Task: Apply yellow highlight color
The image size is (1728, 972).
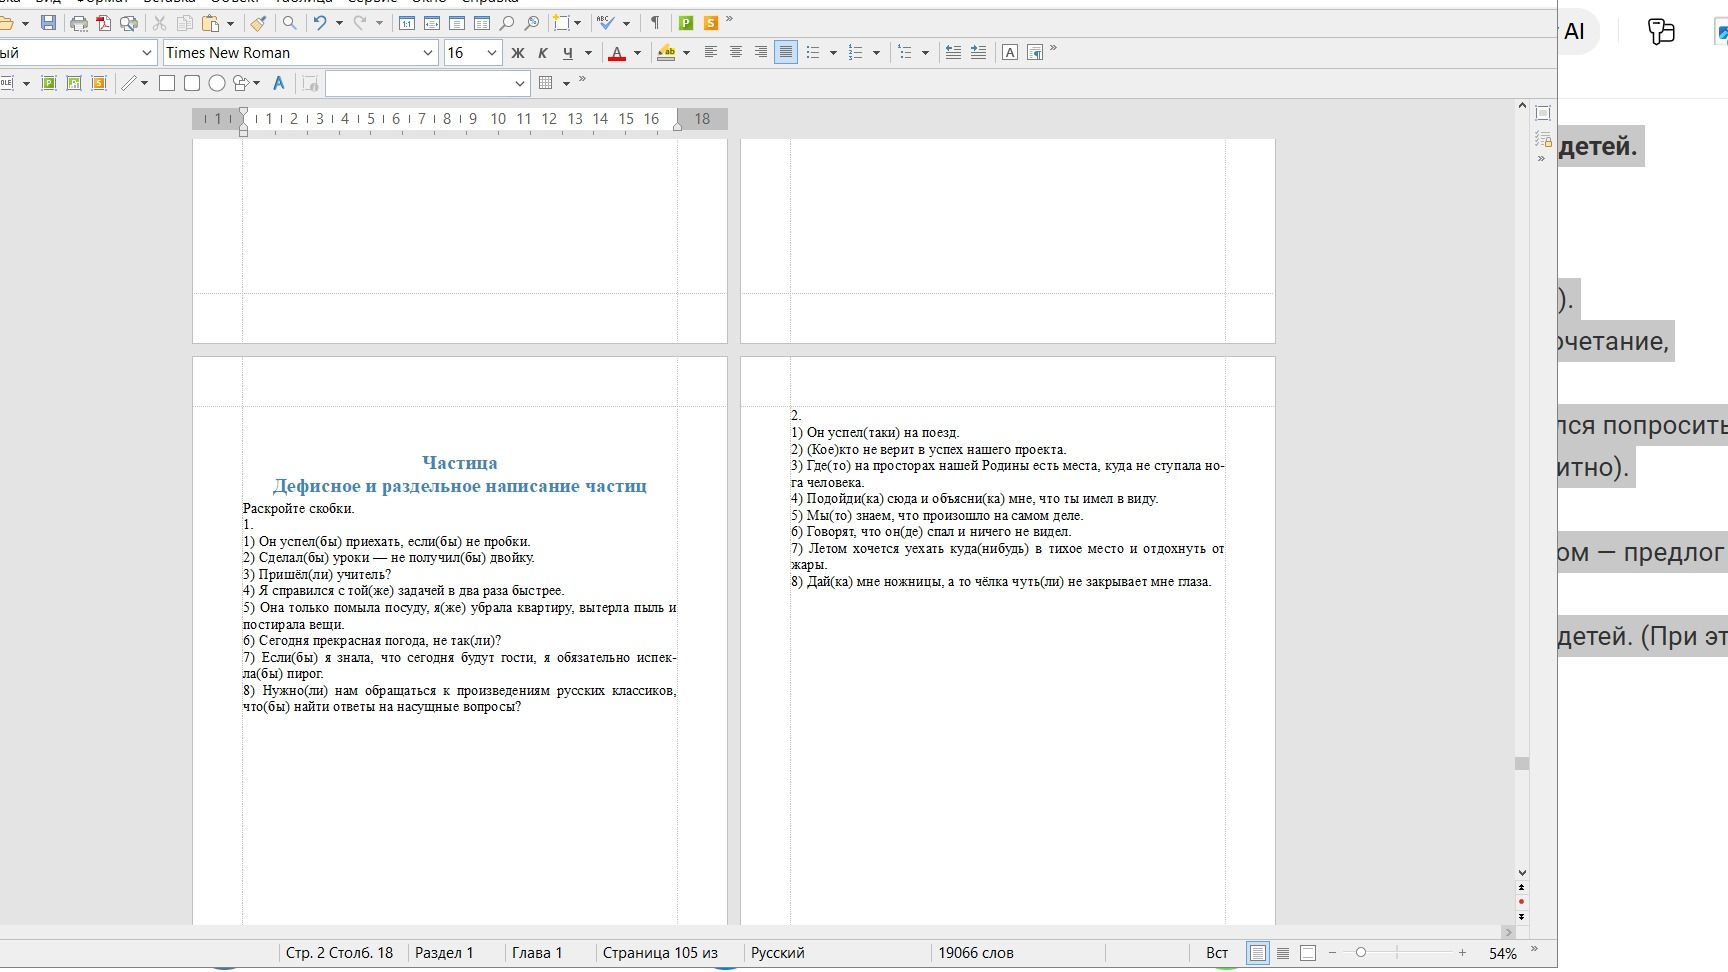Action: (666, 52)
